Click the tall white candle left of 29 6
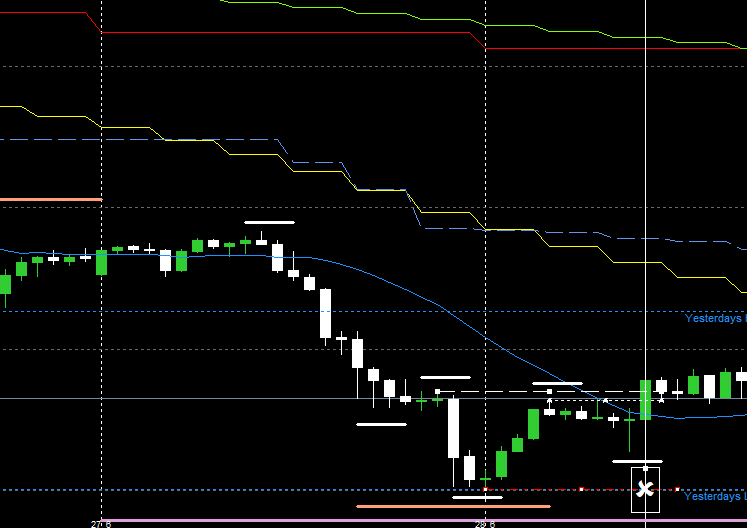747x528 pixels. point(453,428)
